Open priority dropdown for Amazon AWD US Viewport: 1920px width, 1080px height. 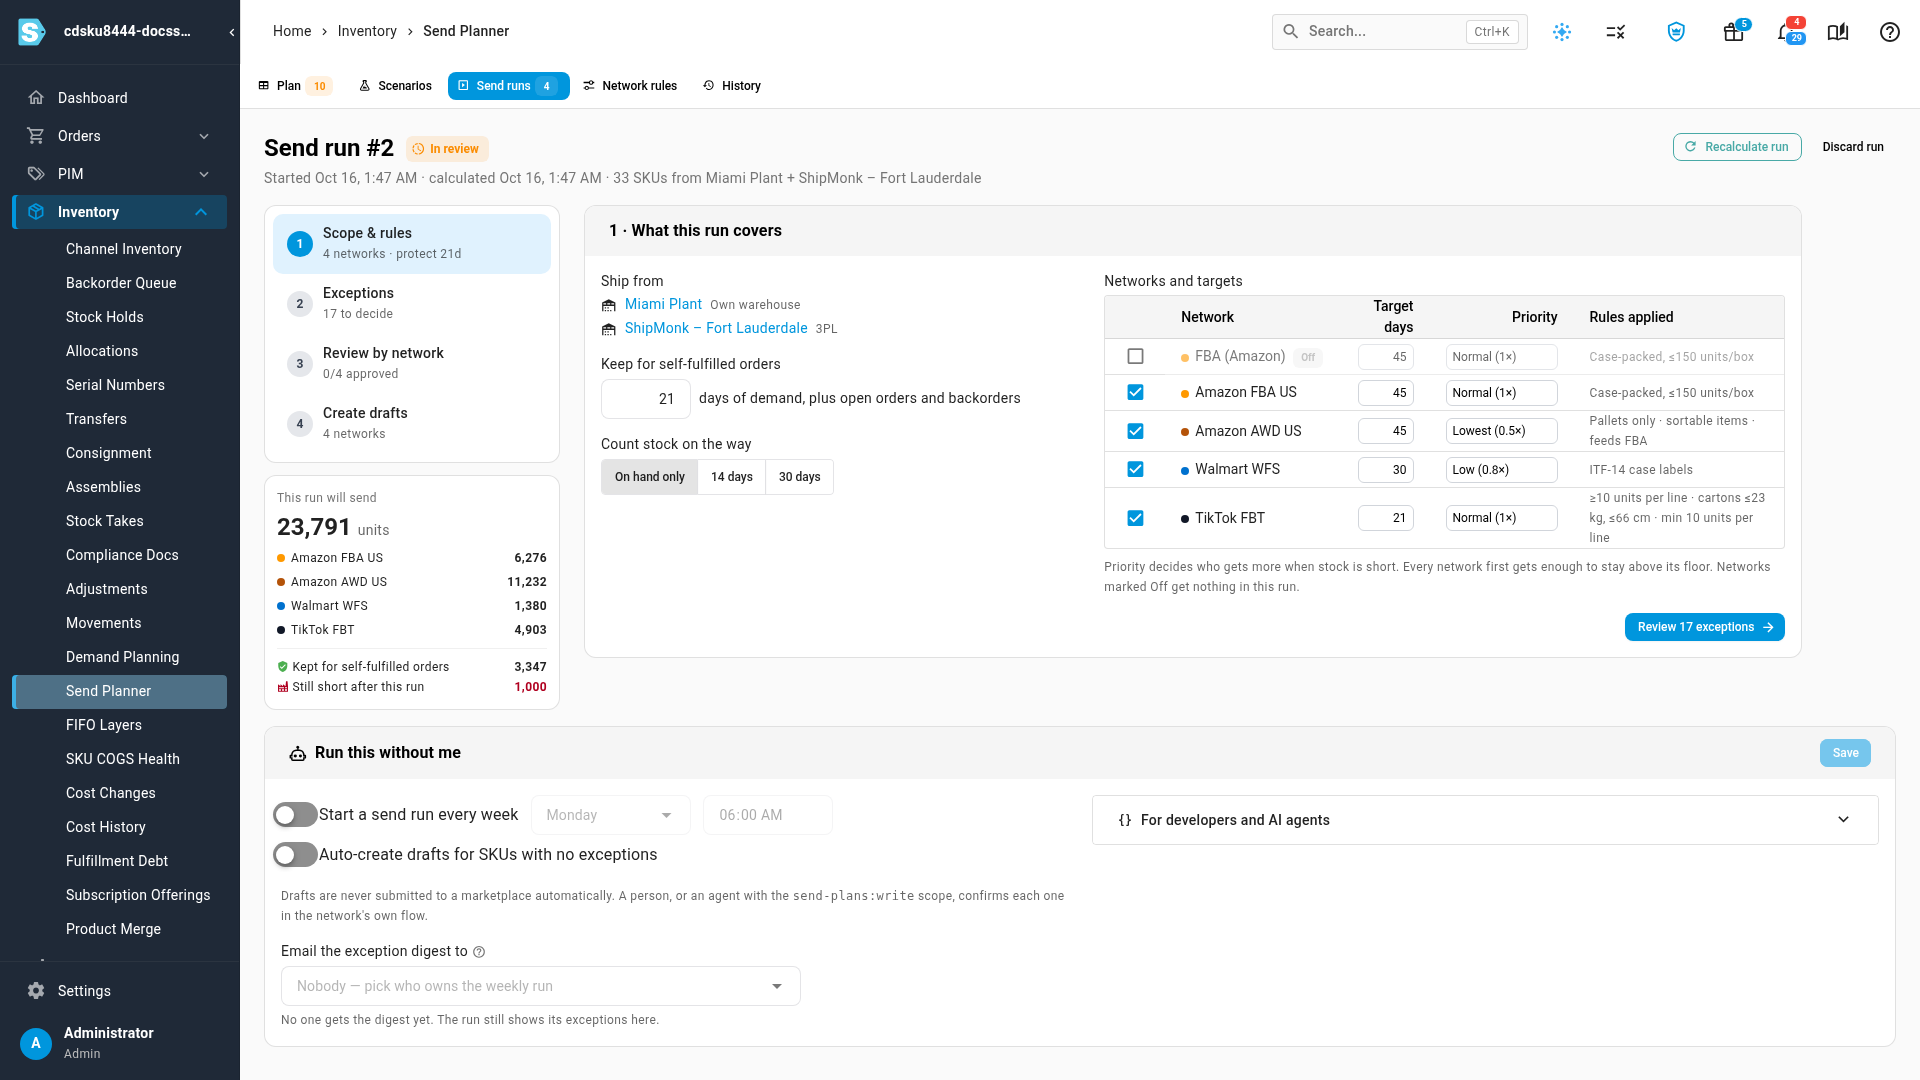coord(1501,432)
